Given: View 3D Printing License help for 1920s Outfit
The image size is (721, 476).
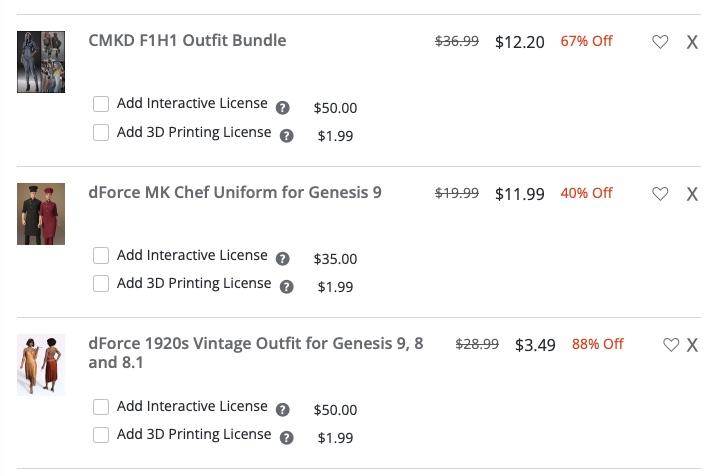Looking at the screenshot, I should (x=287, y=438).
